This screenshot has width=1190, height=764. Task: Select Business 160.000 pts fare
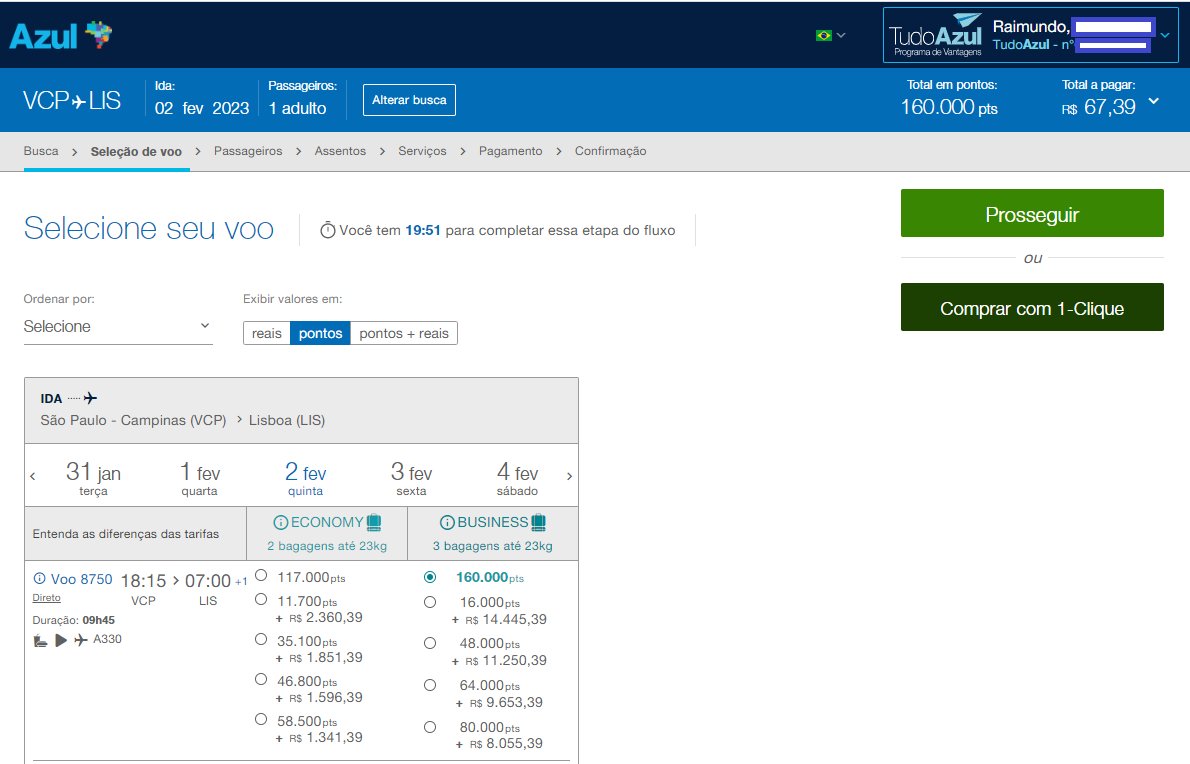(x=430, y=577)
